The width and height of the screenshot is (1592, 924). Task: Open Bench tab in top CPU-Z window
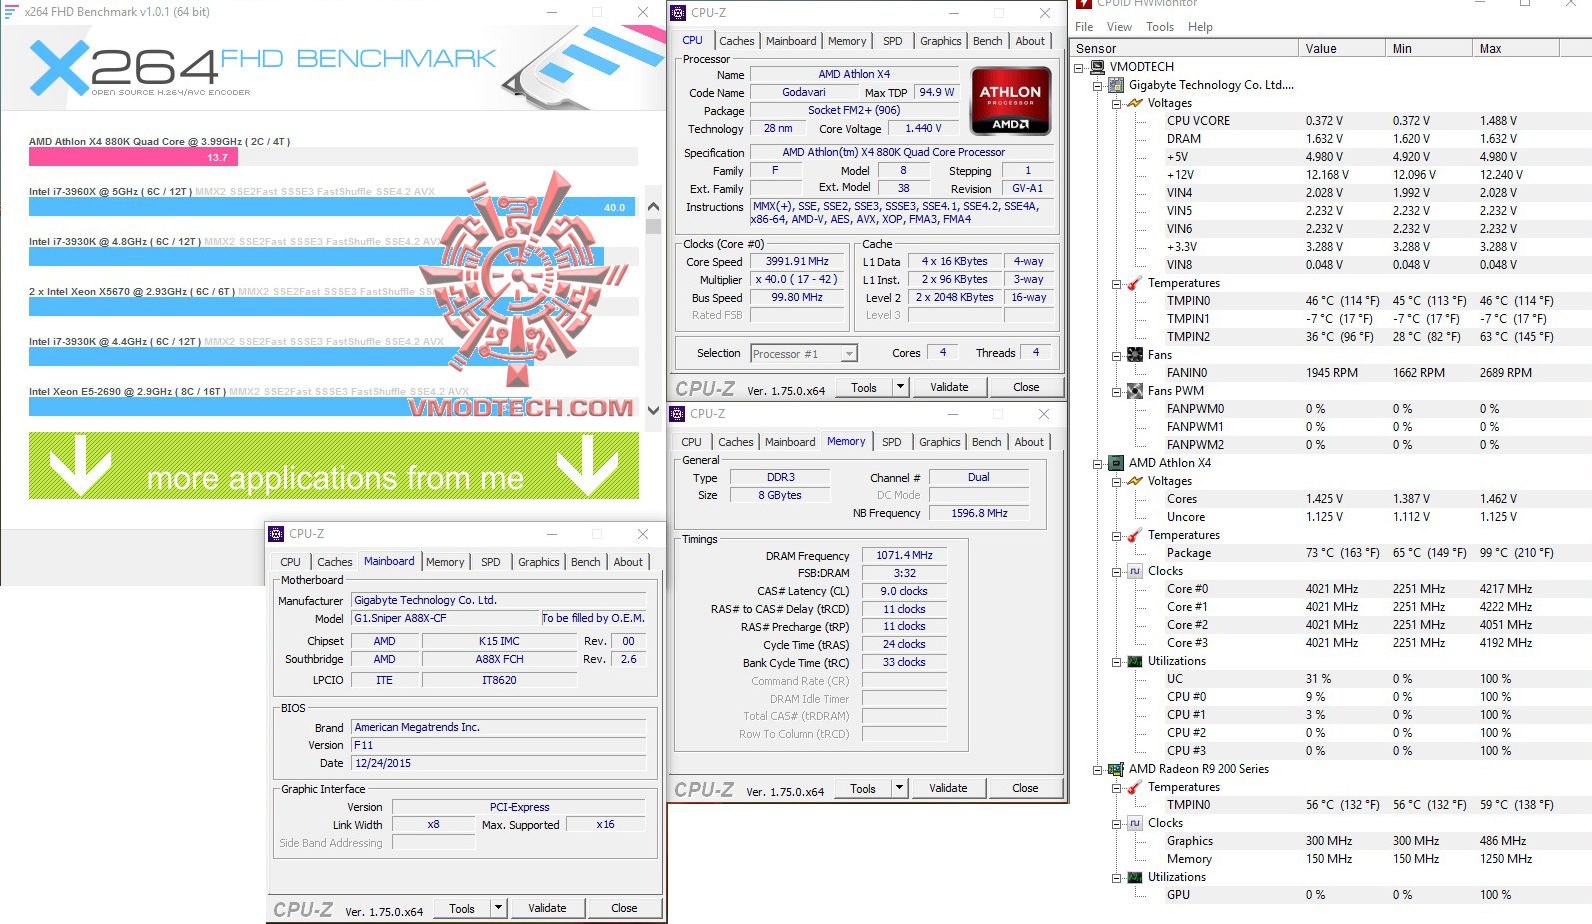(987, 41)
